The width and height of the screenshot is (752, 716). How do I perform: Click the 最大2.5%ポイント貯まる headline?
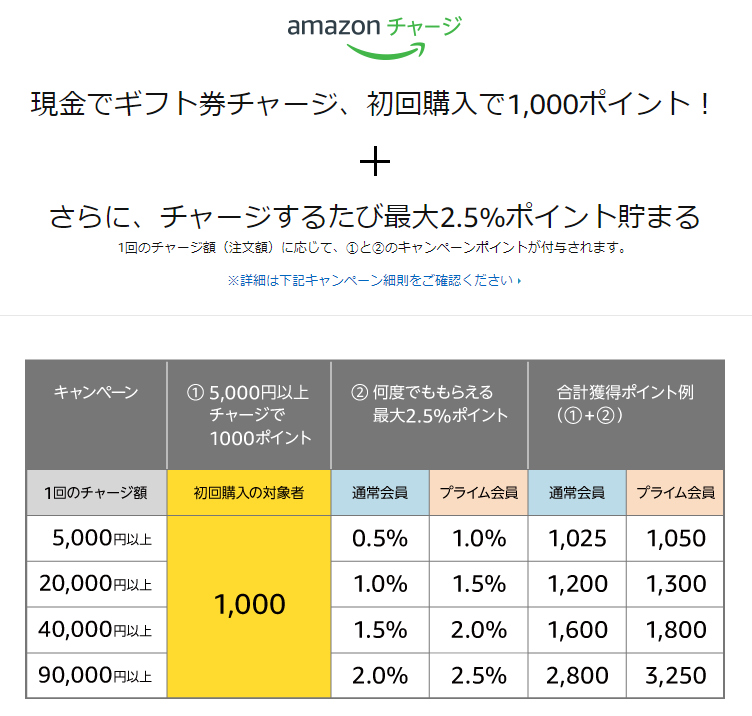tap(375, 217)
